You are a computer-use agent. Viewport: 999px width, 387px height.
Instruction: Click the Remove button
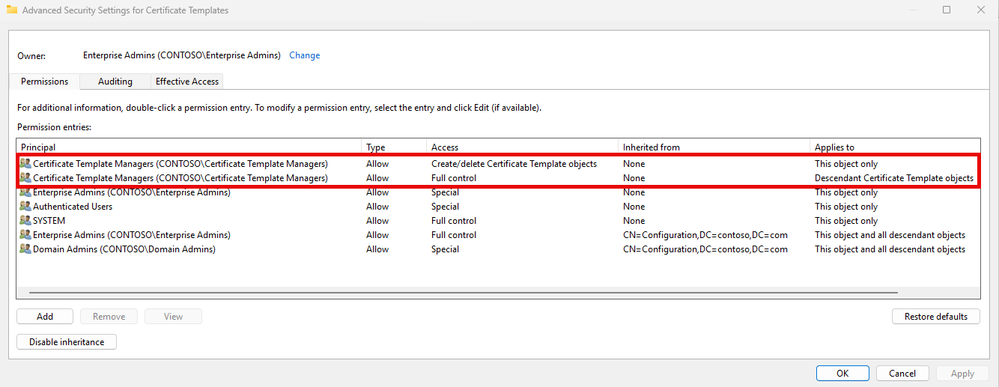click(109, 316)
